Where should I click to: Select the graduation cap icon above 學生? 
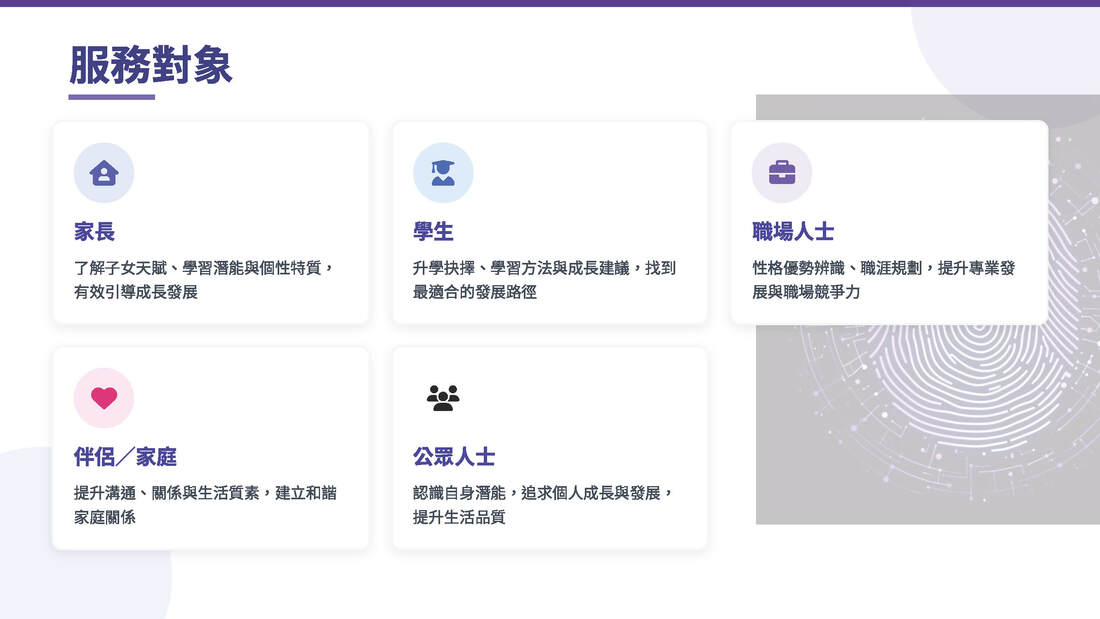click(443, 172)
